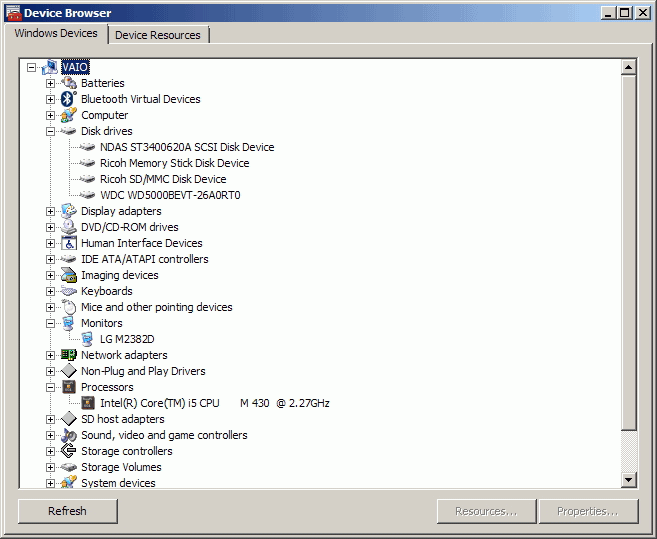Click the Batteries category icon

(69, 83)
